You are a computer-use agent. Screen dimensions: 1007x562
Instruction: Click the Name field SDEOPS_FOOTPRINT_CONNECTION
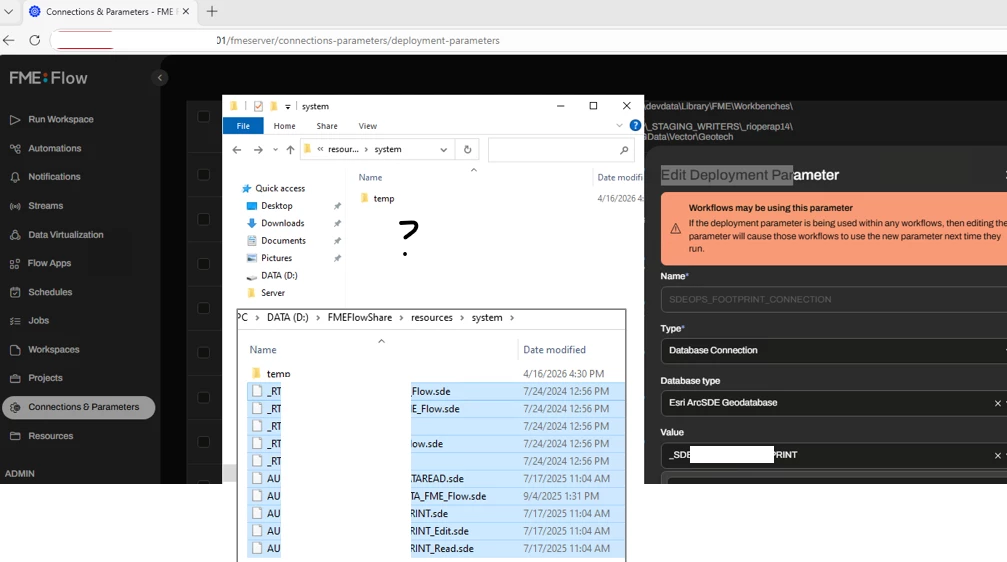click(834, 299)
